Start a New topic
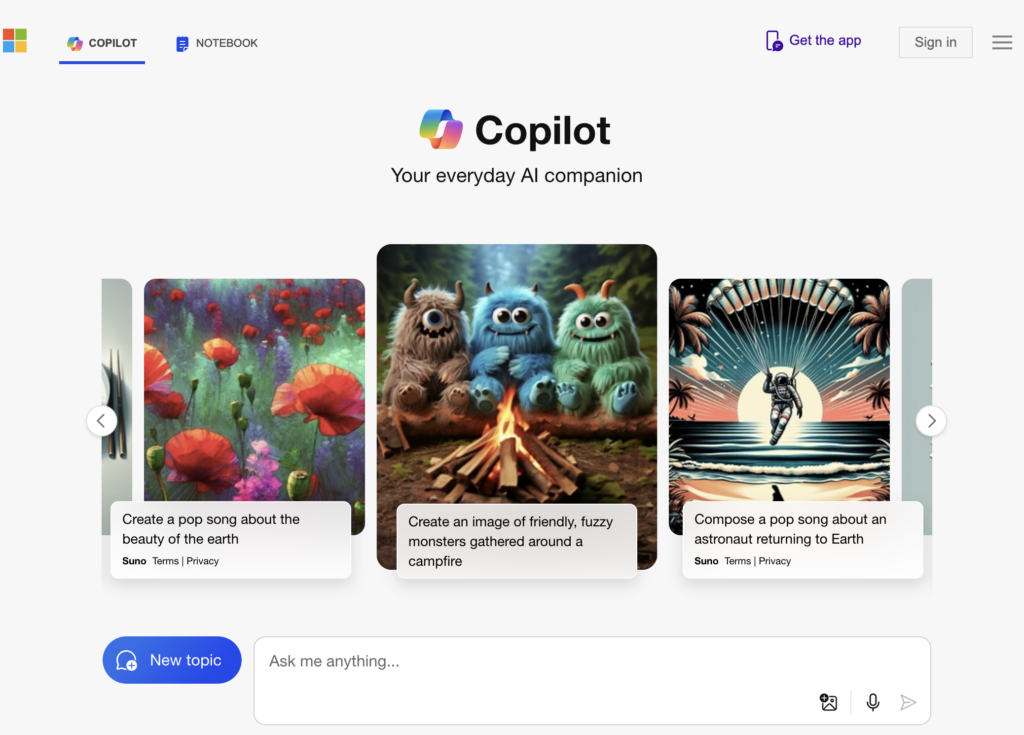1024x735 pixels. 172,660
